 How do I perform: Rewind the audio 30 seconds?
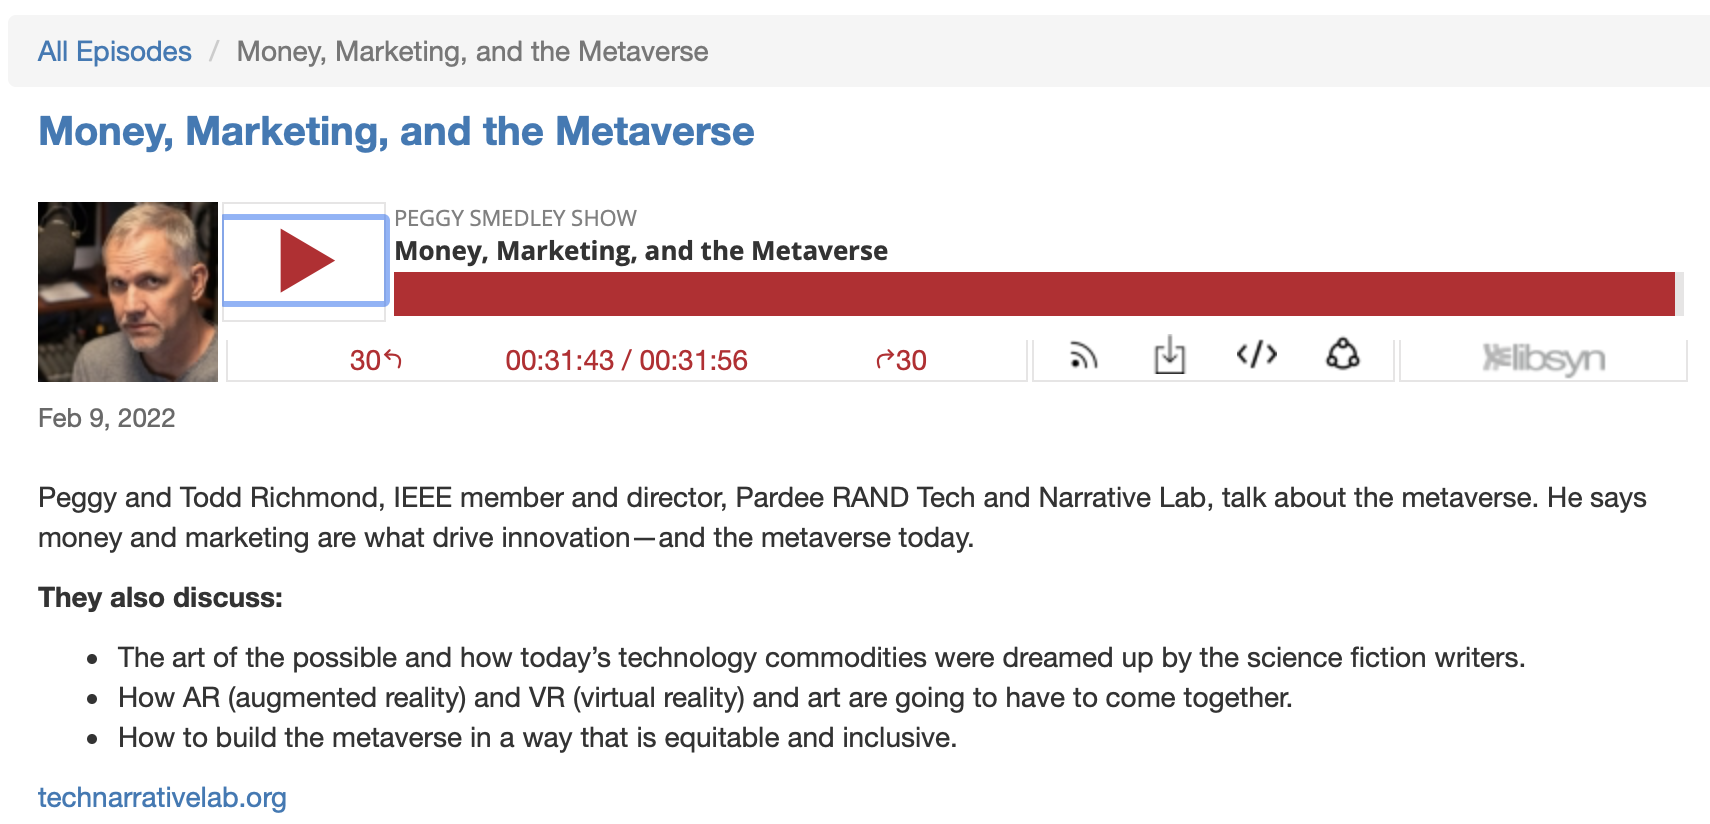tap(375, 360)
